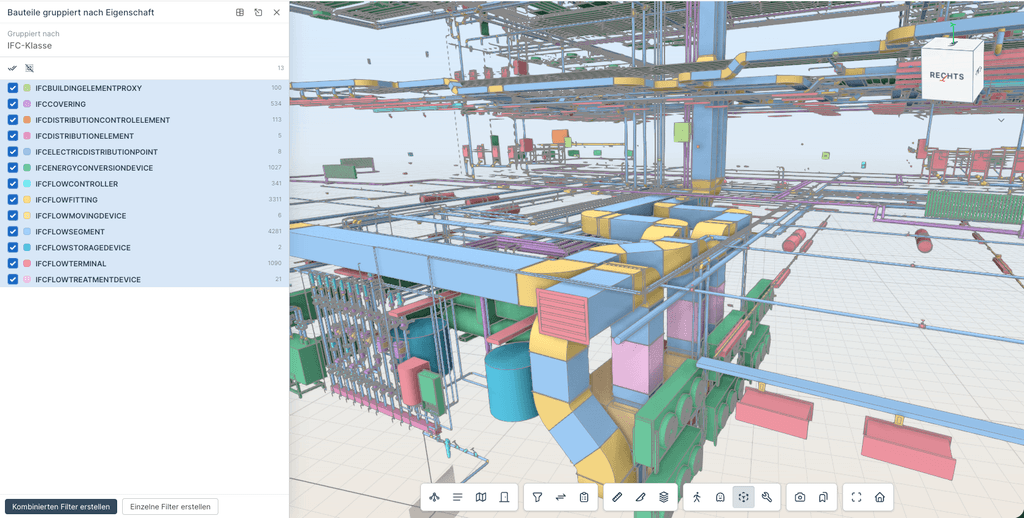Image resolution: width=1024 pixels, height=518 pixels.
Task: Click the RECHTS face of view cube
Action: pos(947,76)
